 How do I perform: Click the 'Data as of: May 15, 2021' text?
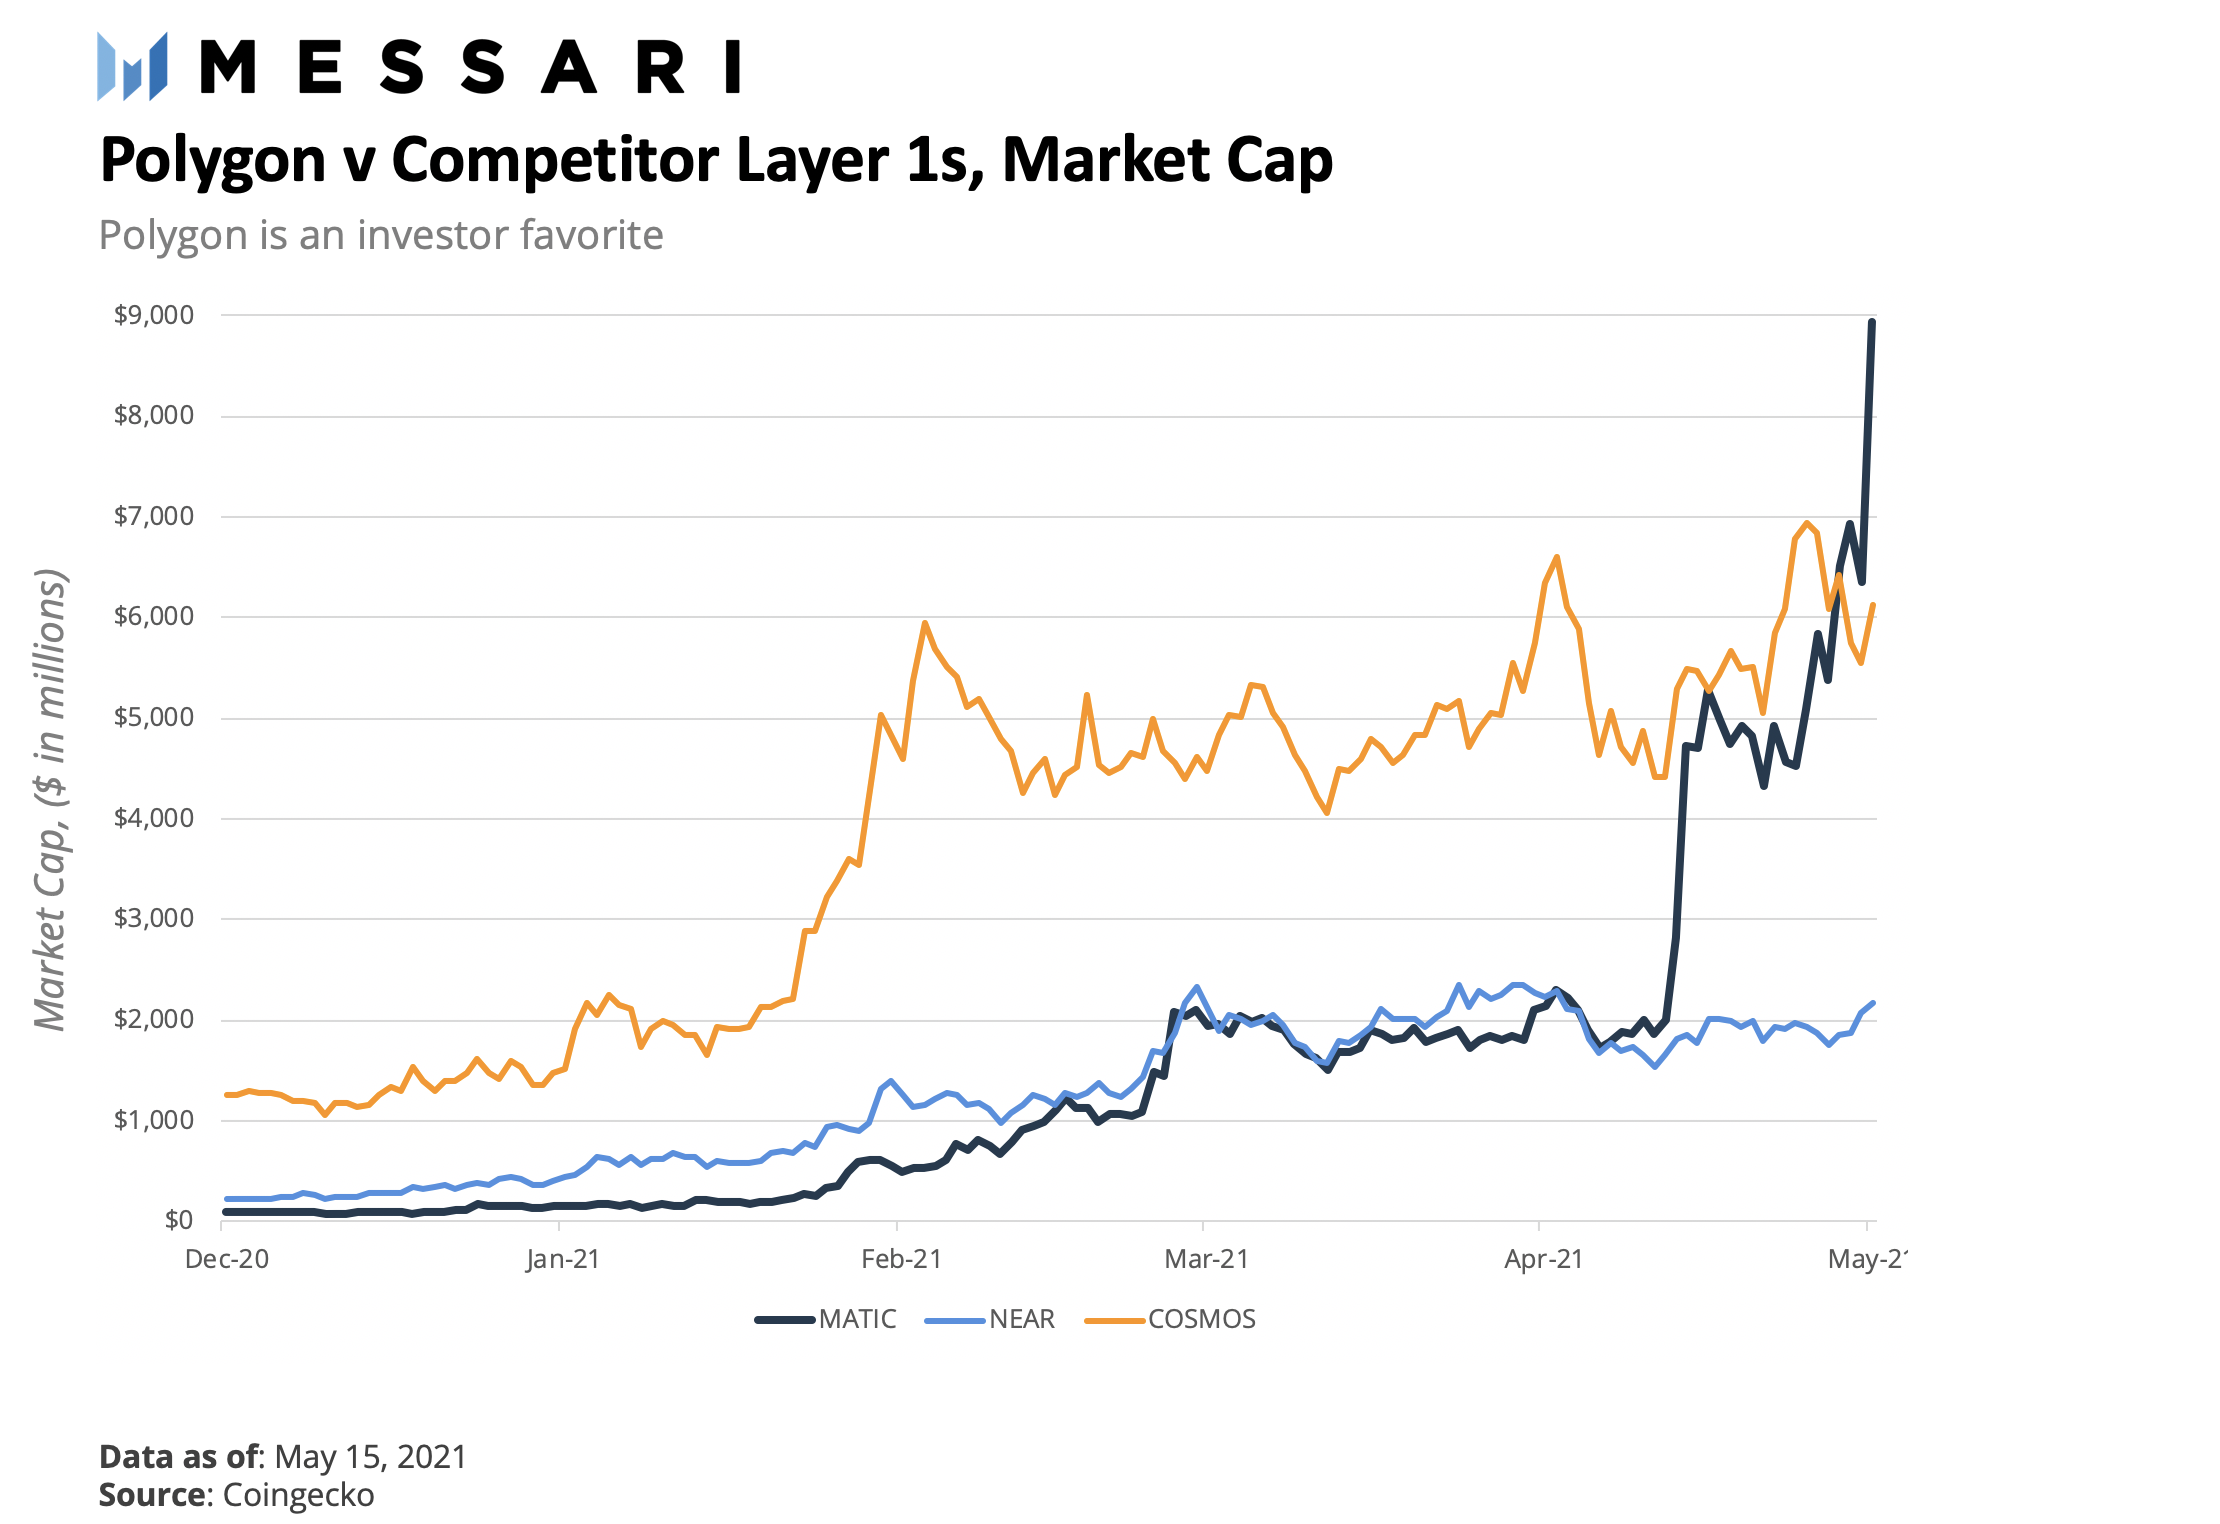coord(283,1457)
